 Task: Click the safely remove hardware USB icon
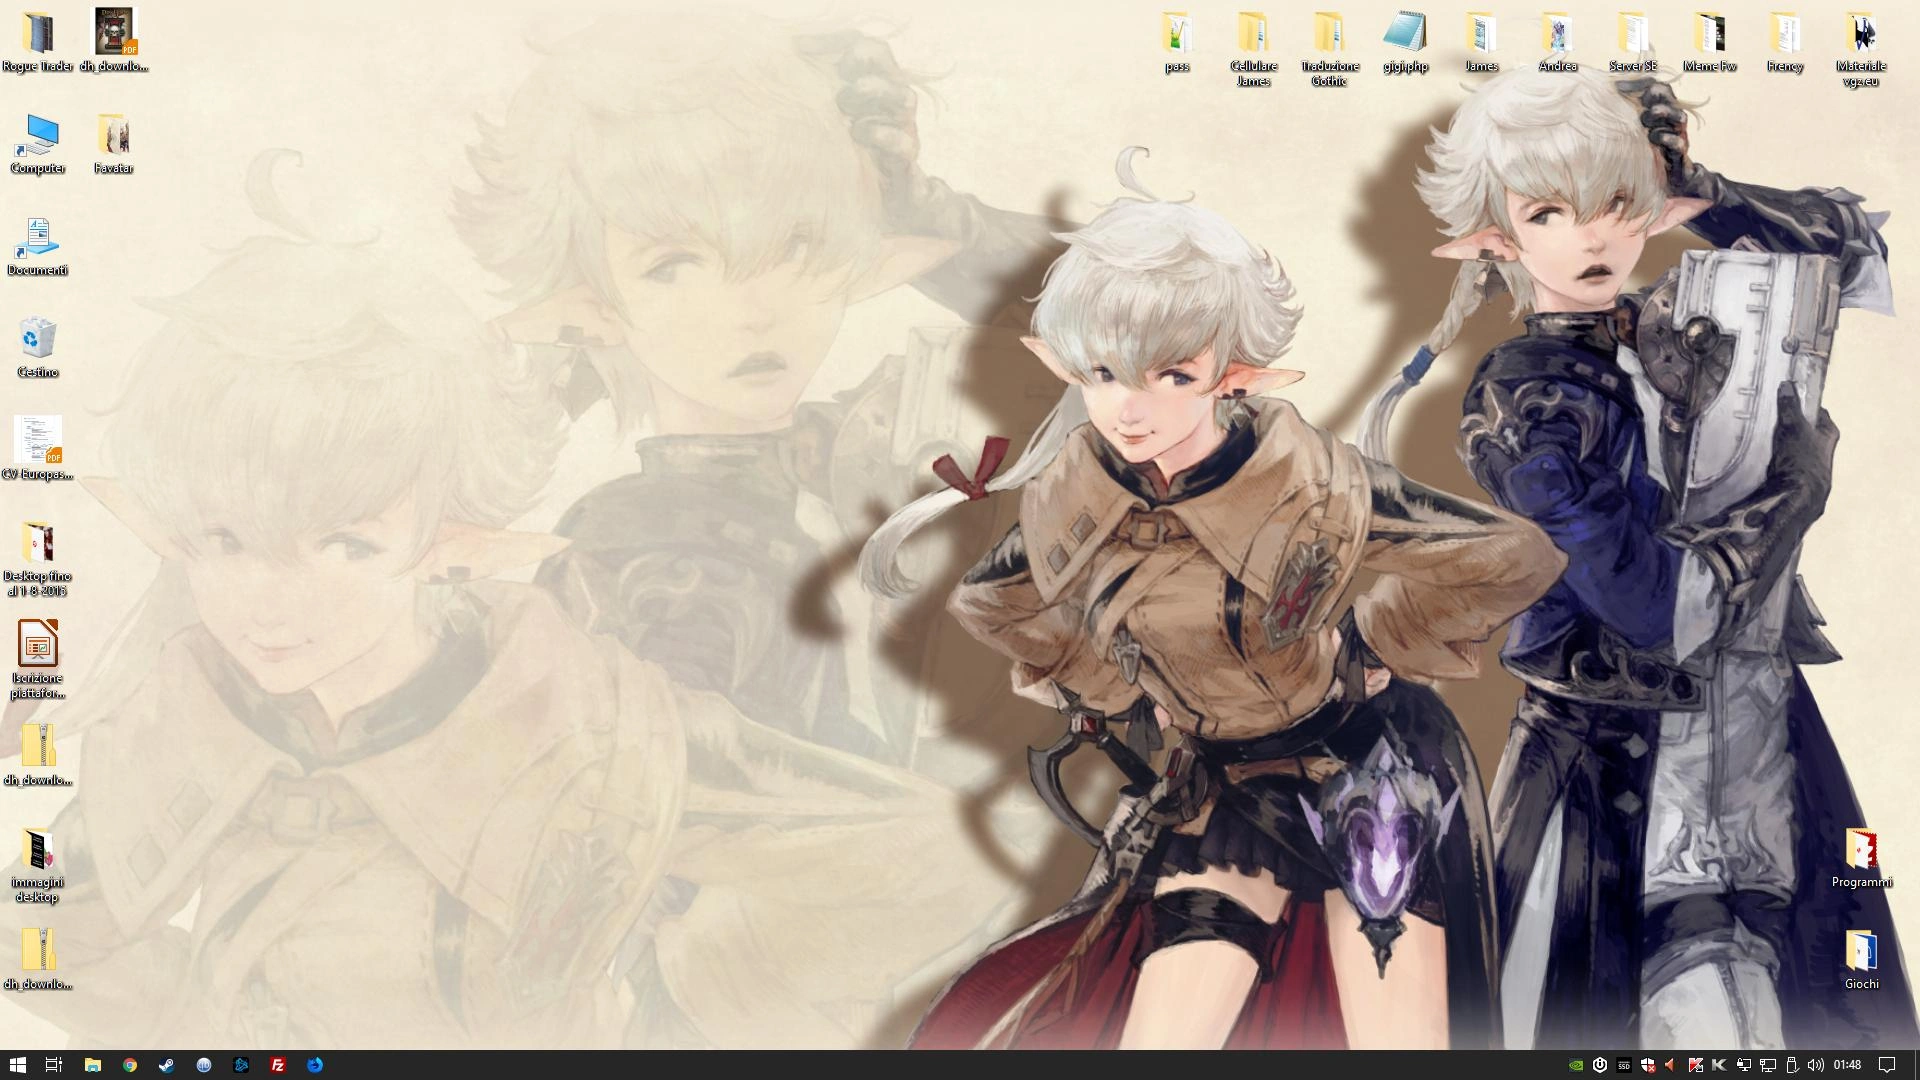click(x=1791, y=1065)
